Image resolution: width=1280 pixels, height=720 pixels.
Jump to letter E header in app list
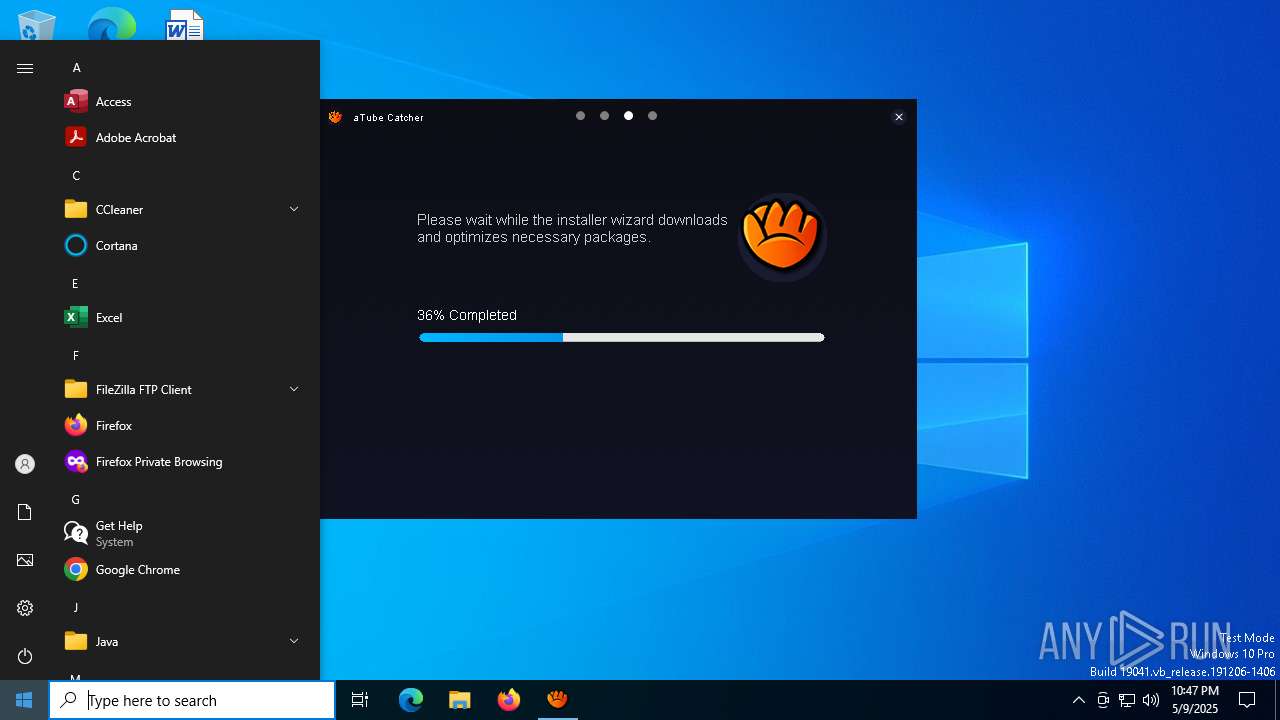pyautogui.click(x=75, y=284)
